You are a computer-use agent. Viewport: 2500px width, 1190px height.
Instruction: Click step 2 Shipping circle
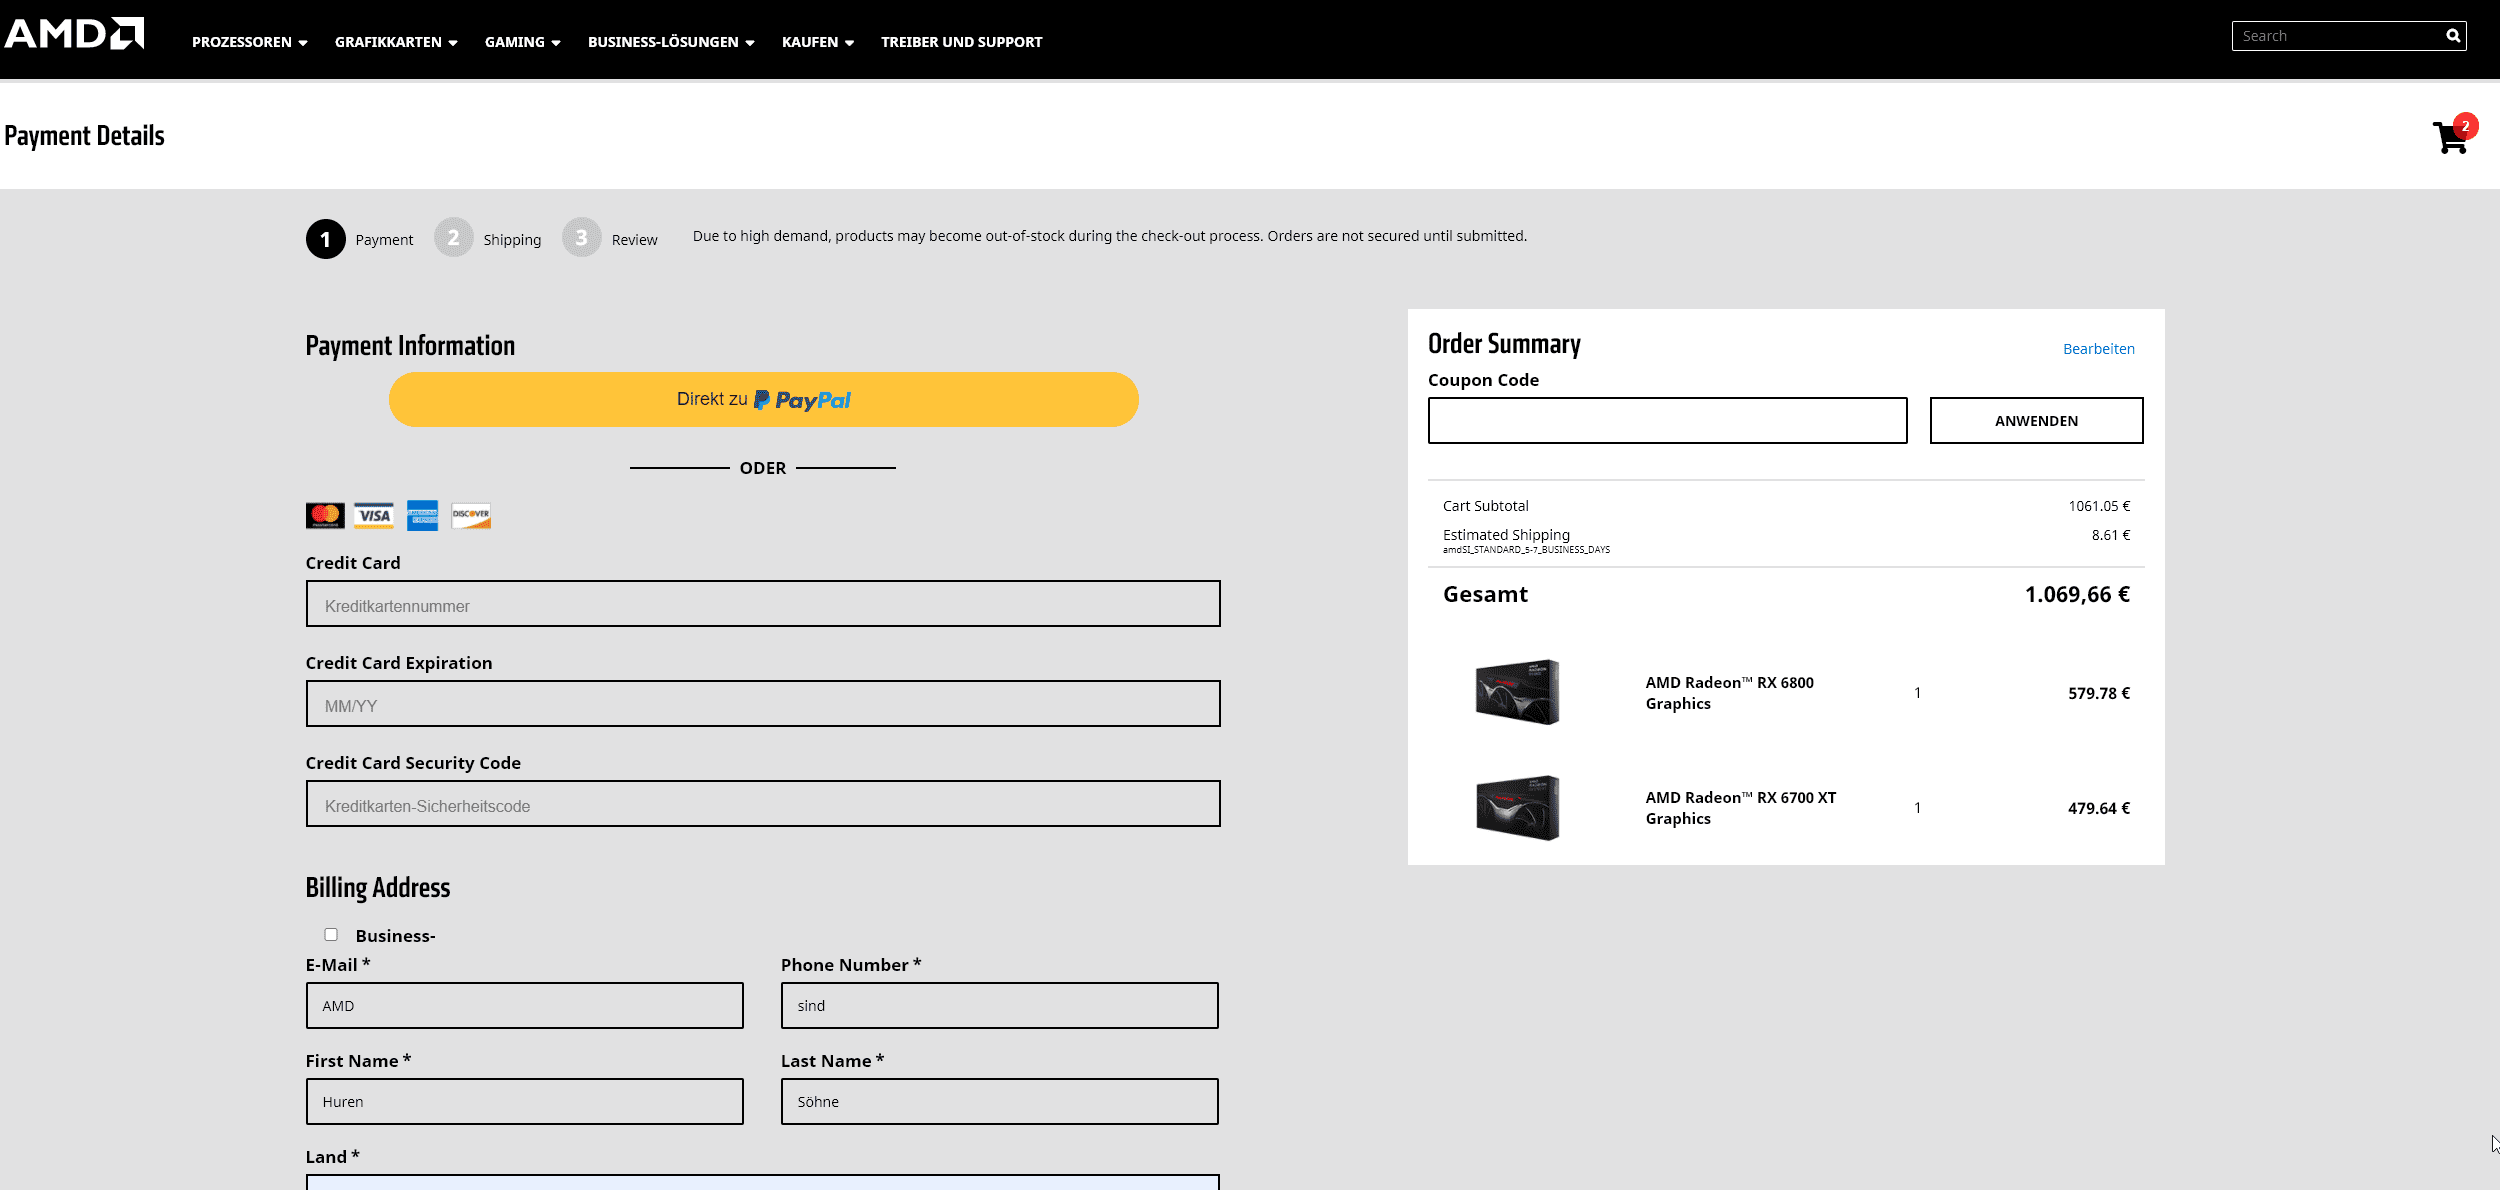454,238
